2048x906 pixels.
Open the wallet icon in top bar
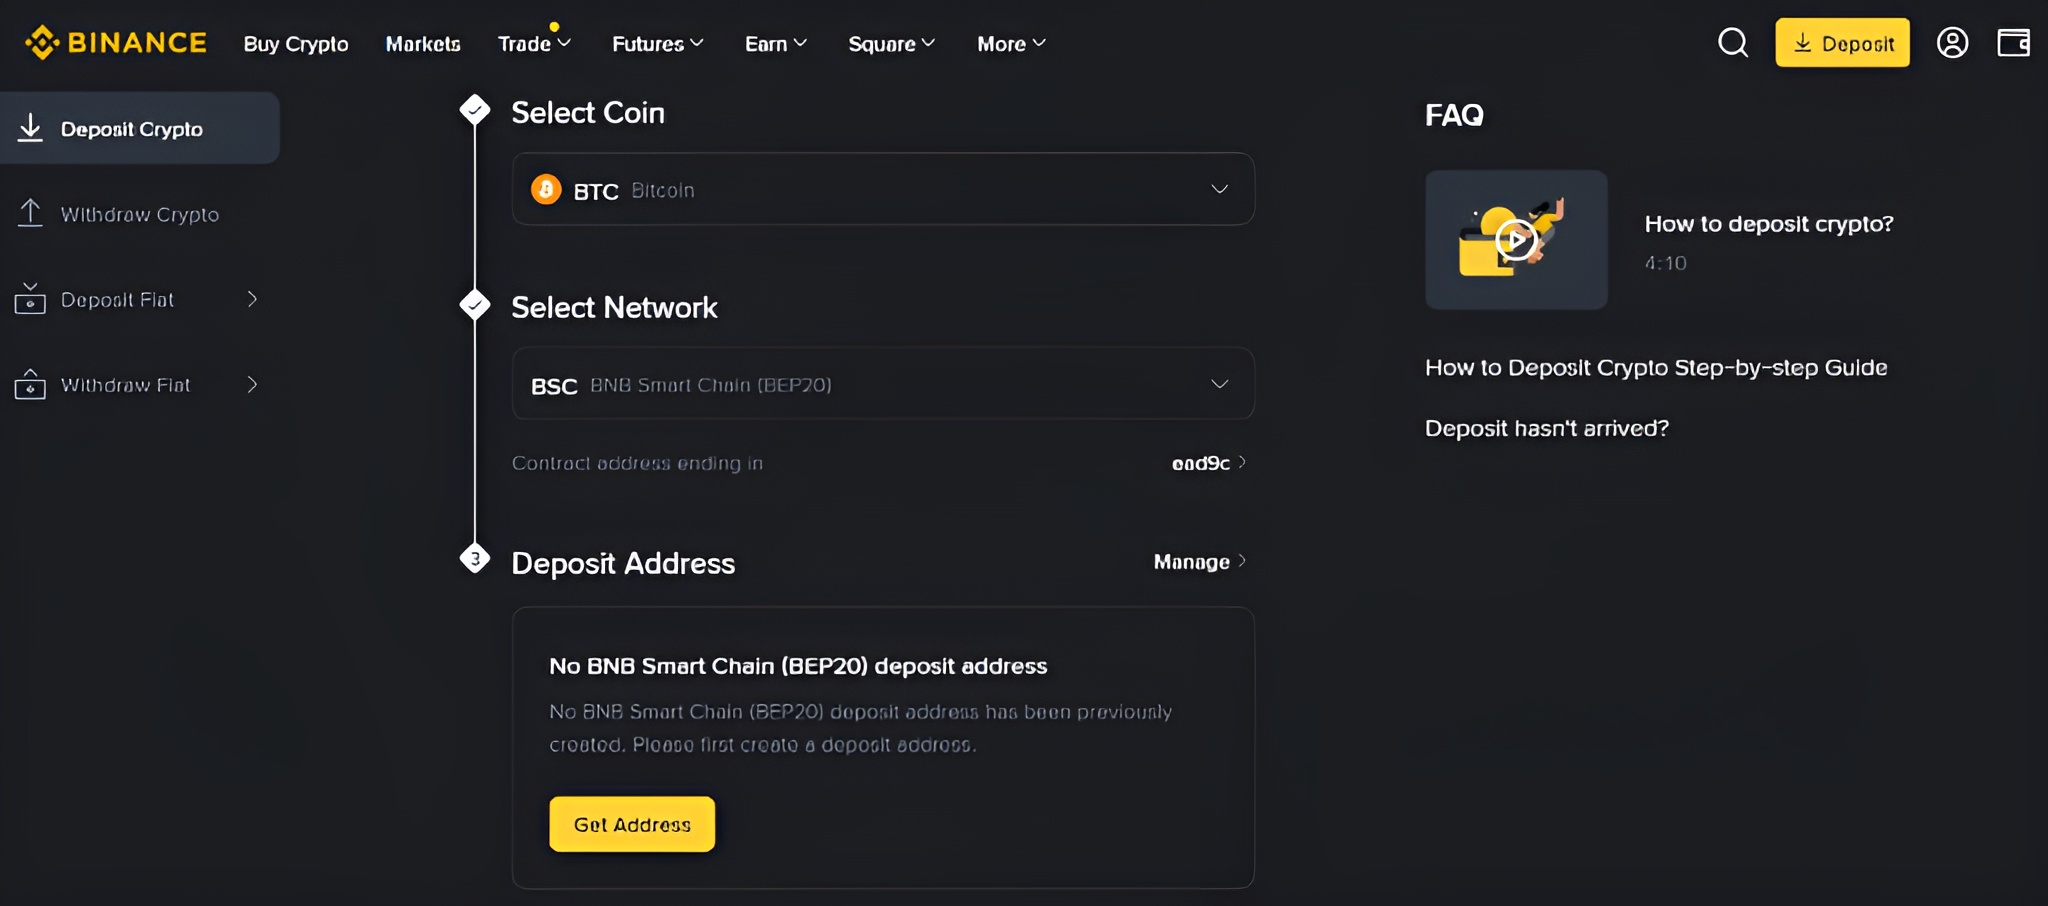(2014, 42)
